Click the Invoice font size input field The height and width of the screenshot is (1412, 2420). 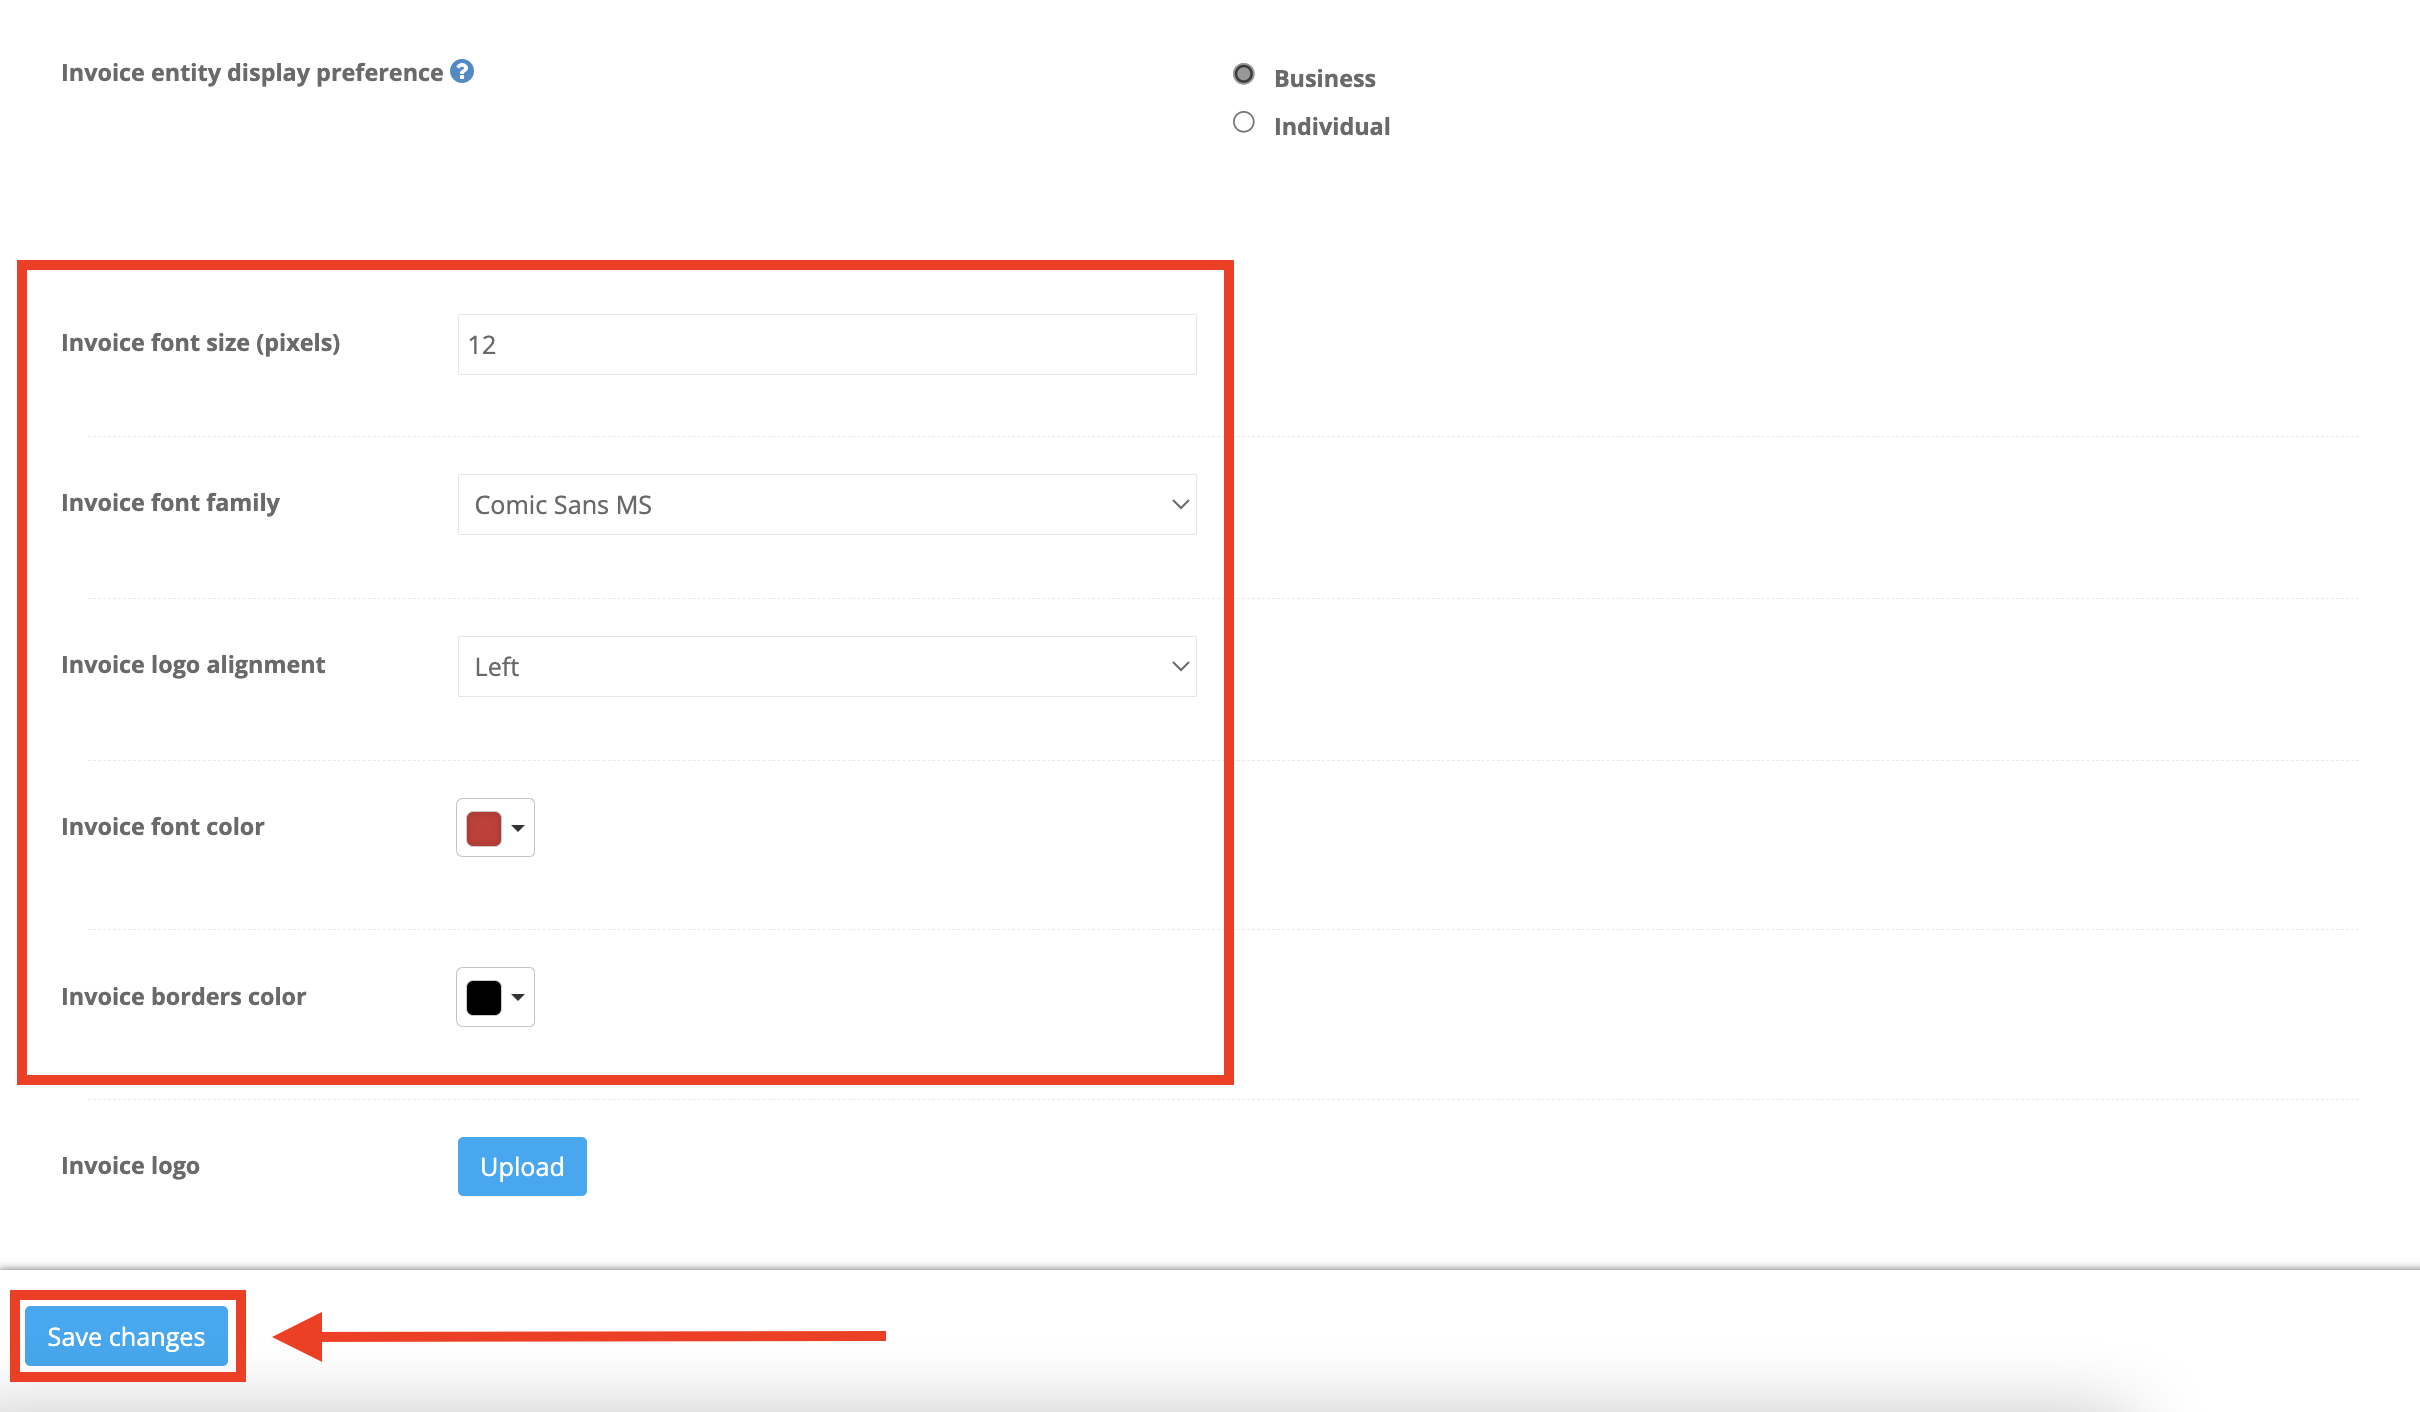827,345
